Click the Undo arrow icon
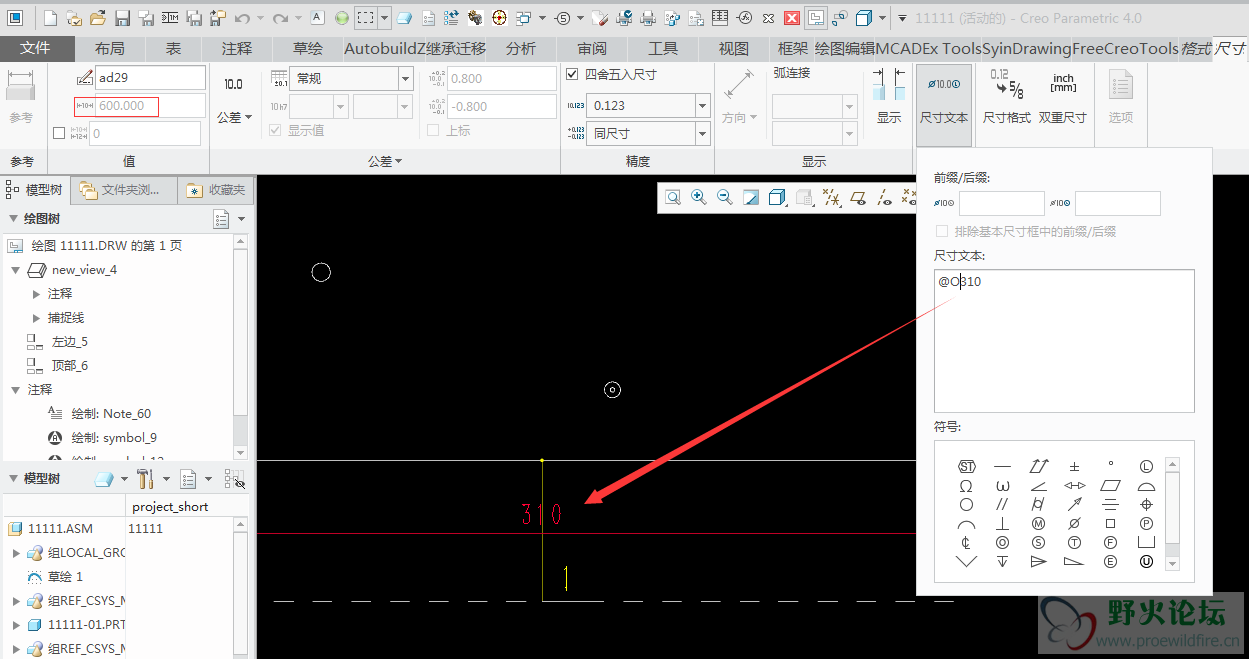Screen dimensions: 1249x659 [242, 18]
